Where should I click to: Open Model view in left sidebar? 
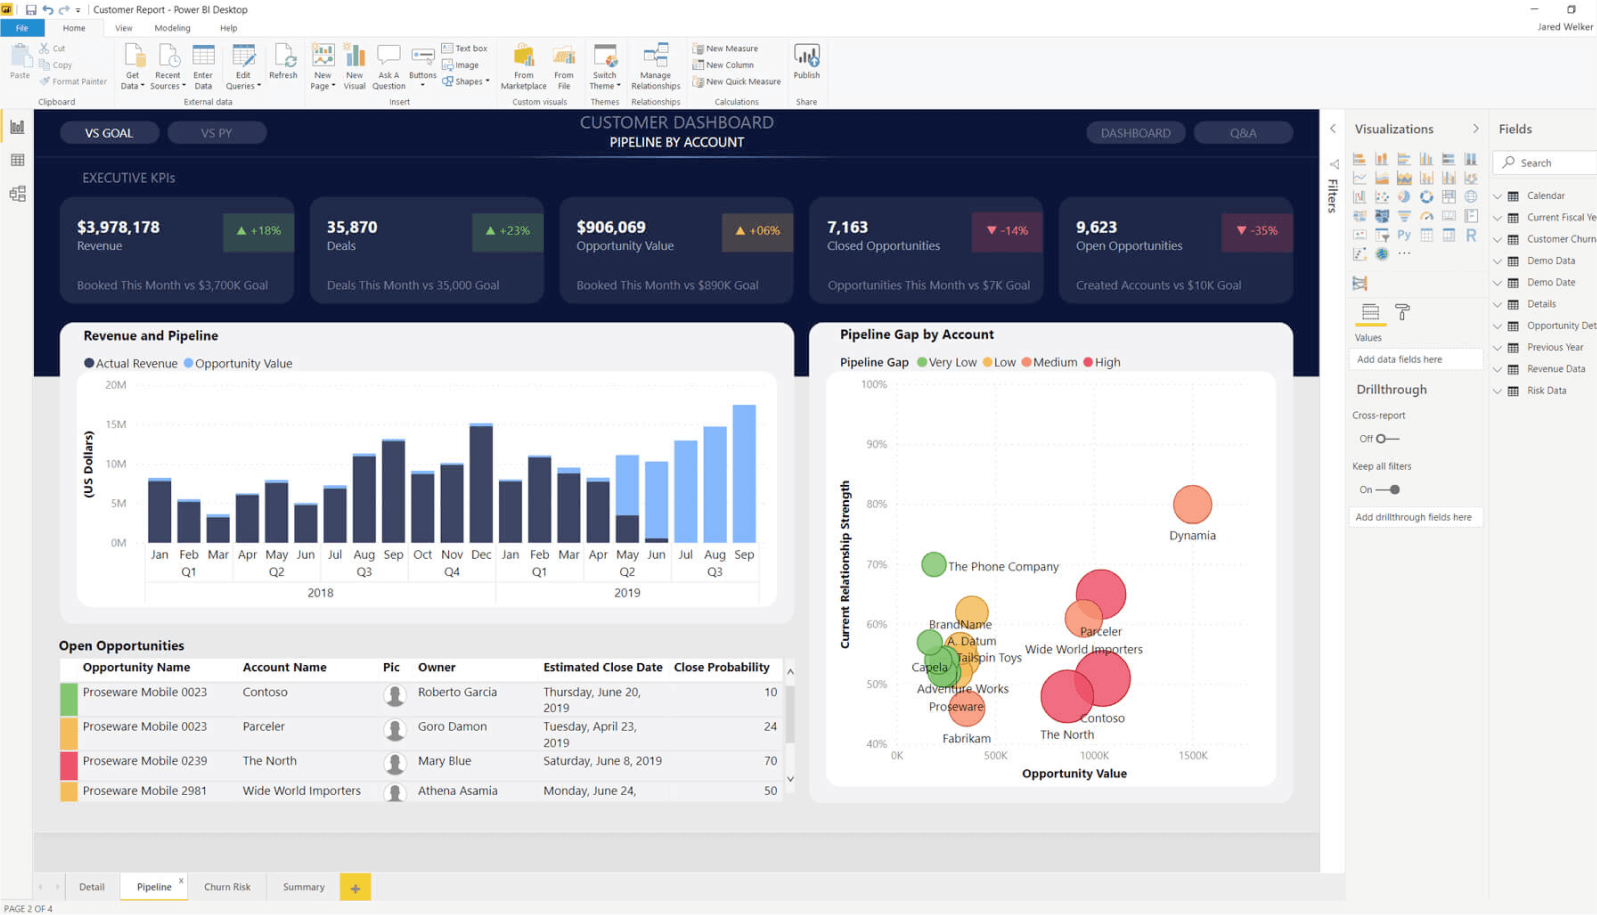click(x=17, y=194)
